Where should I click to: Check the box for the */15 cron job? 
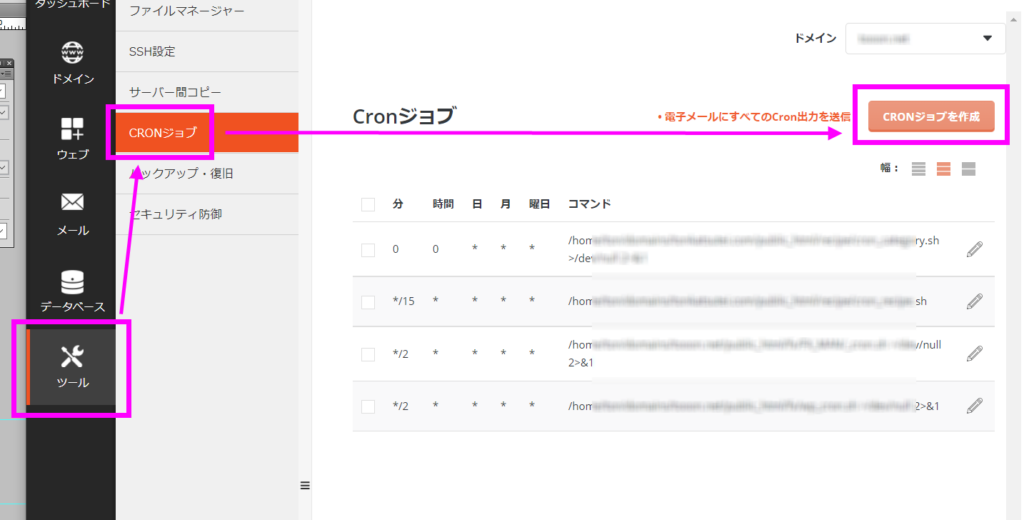pyautogui.click(x=368, y=302)
